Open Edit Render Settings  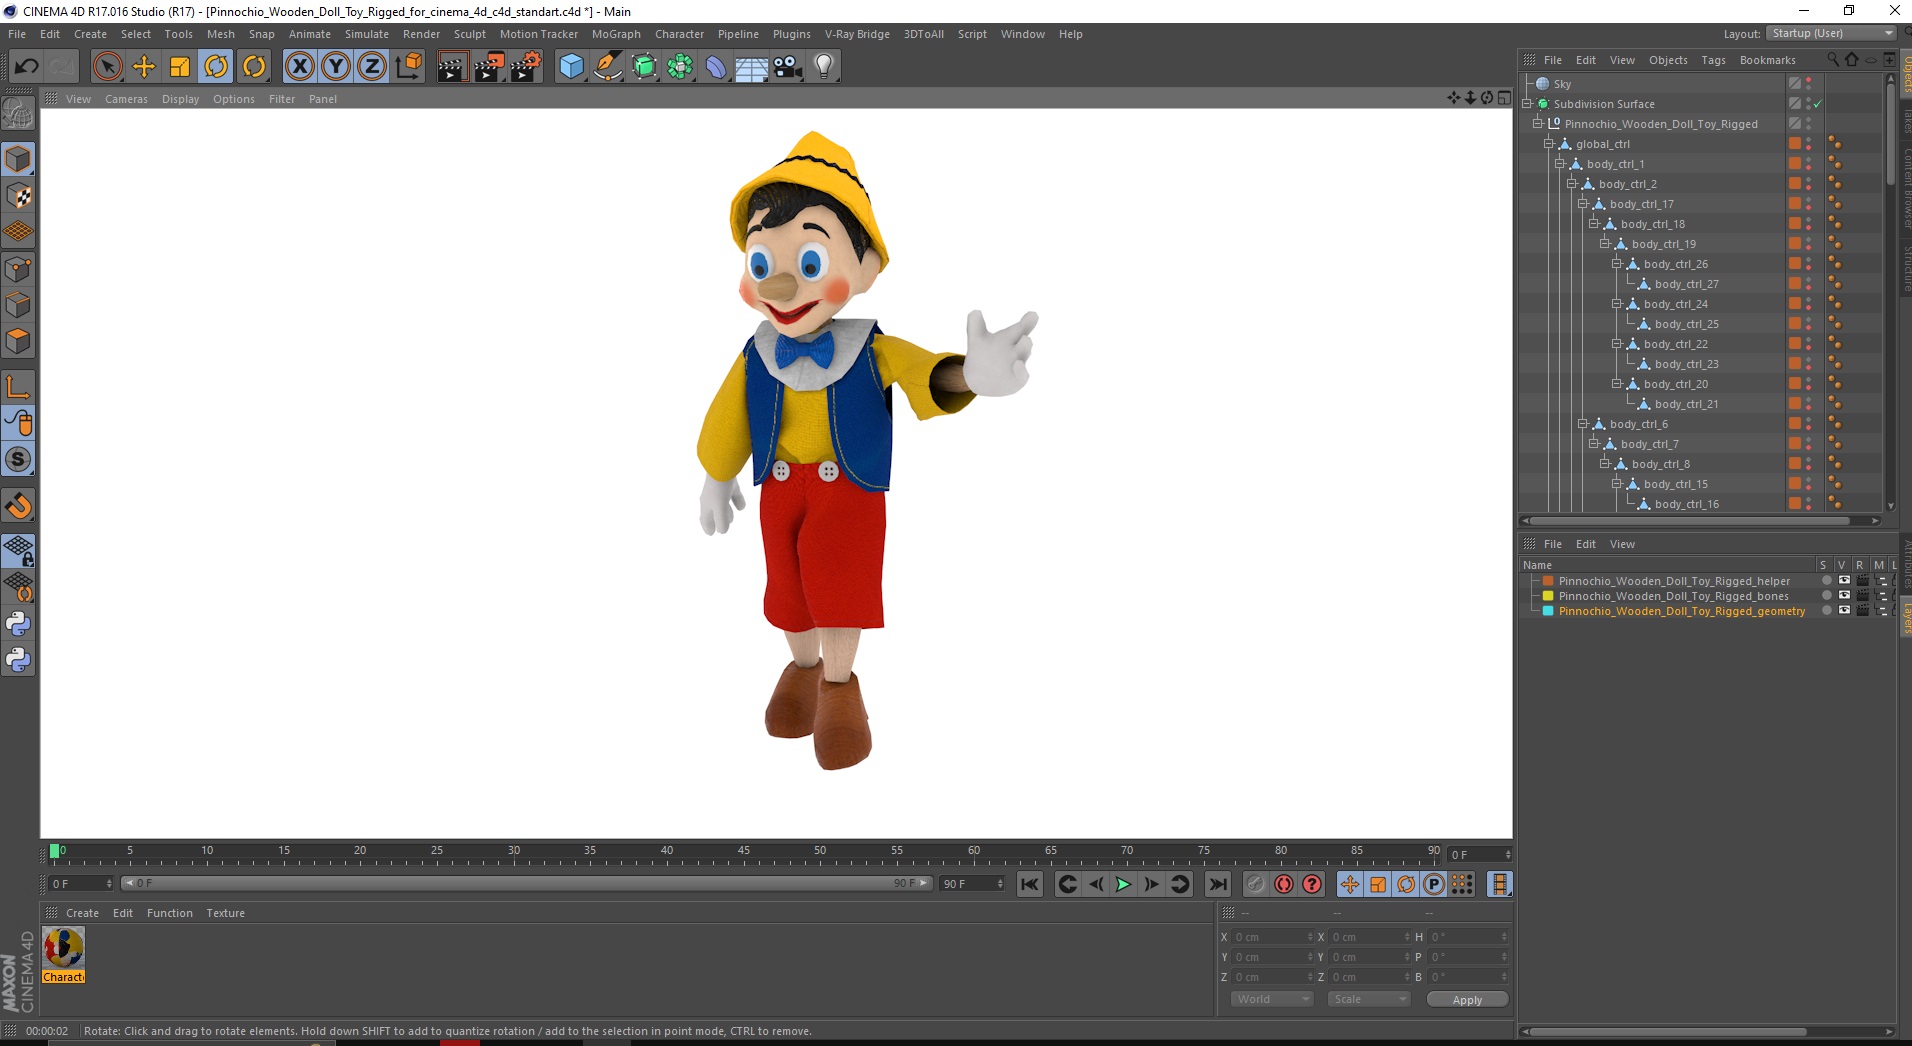[x=526, y=67]
